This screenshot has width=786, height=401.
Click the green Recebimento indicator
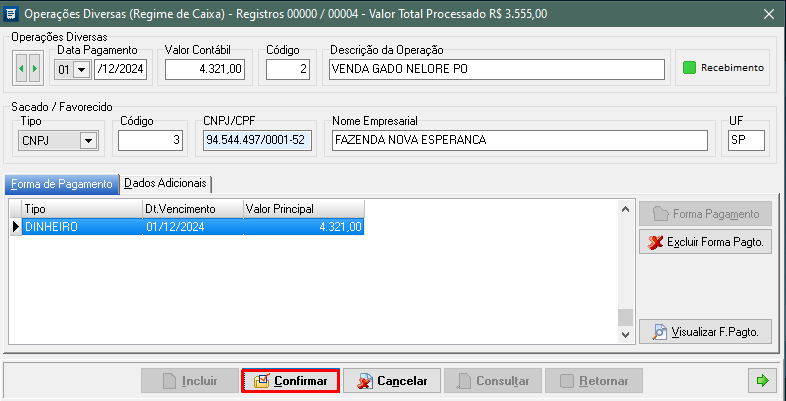click(688, 68)
